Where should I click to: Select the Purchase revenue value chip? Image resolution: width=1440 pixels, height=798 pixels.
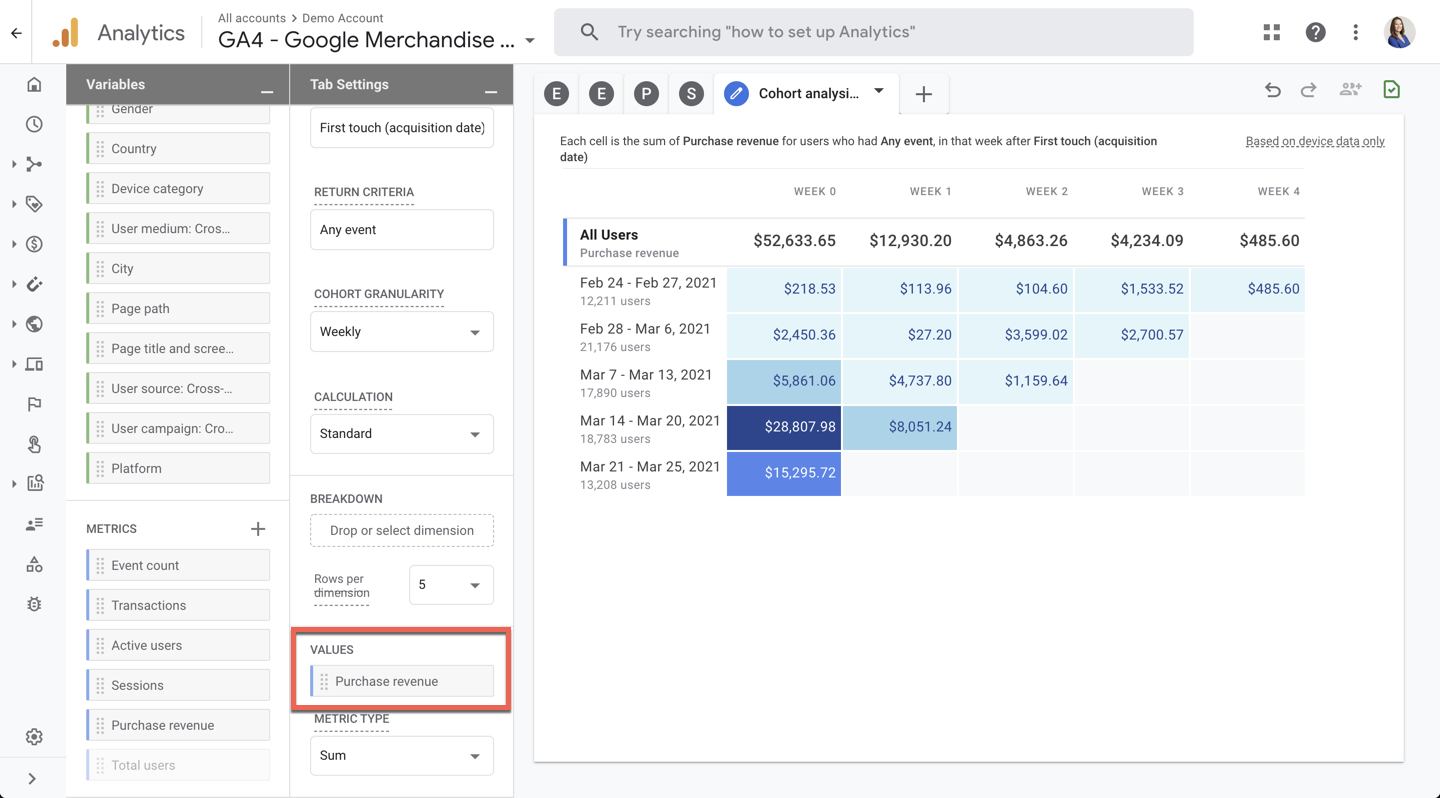[x=402, y=681]
